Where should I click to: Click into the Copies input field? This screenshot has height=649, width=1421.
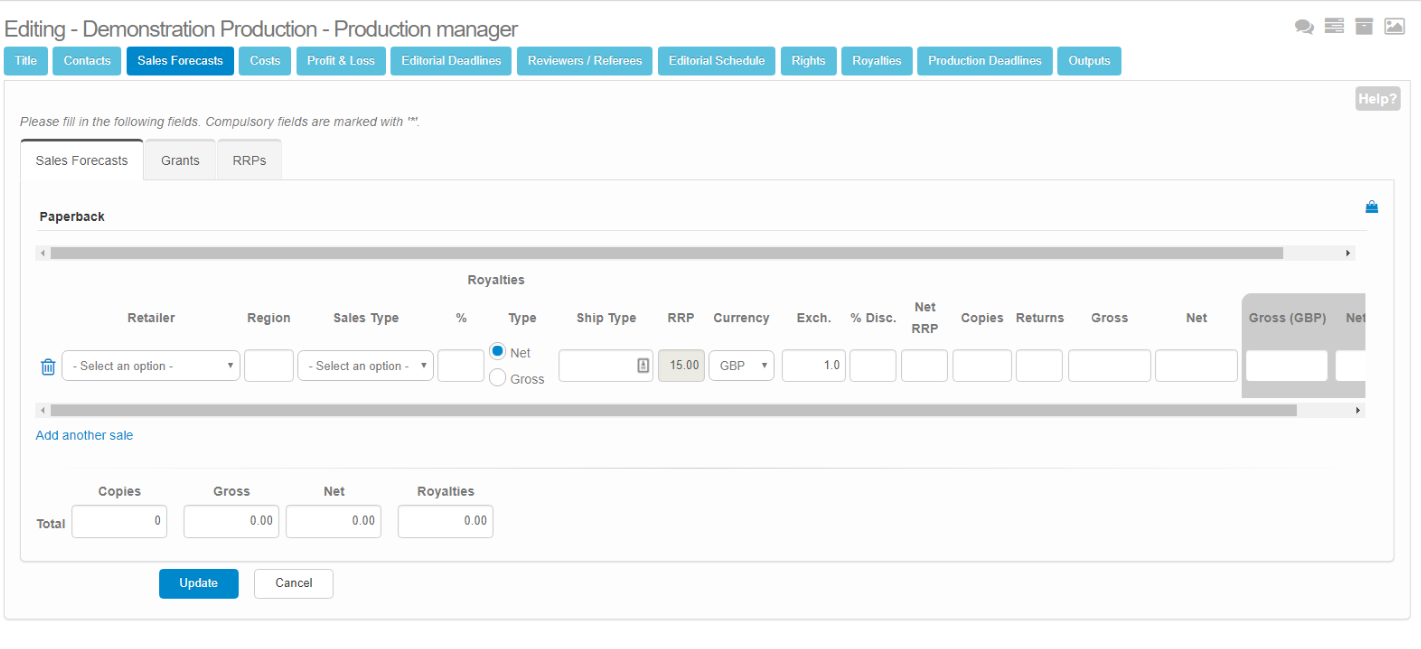(982, 366)
